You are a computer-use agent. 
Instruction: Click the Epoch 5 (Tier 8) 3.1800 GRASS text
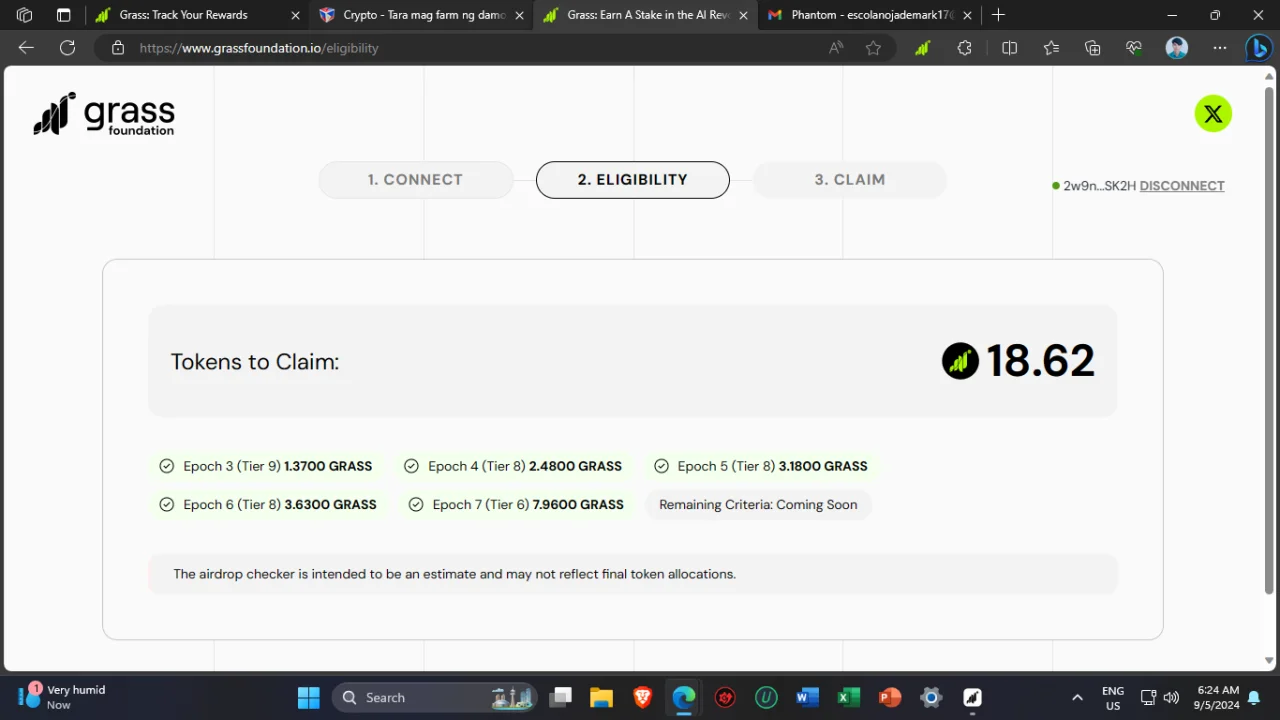[772, 466]
